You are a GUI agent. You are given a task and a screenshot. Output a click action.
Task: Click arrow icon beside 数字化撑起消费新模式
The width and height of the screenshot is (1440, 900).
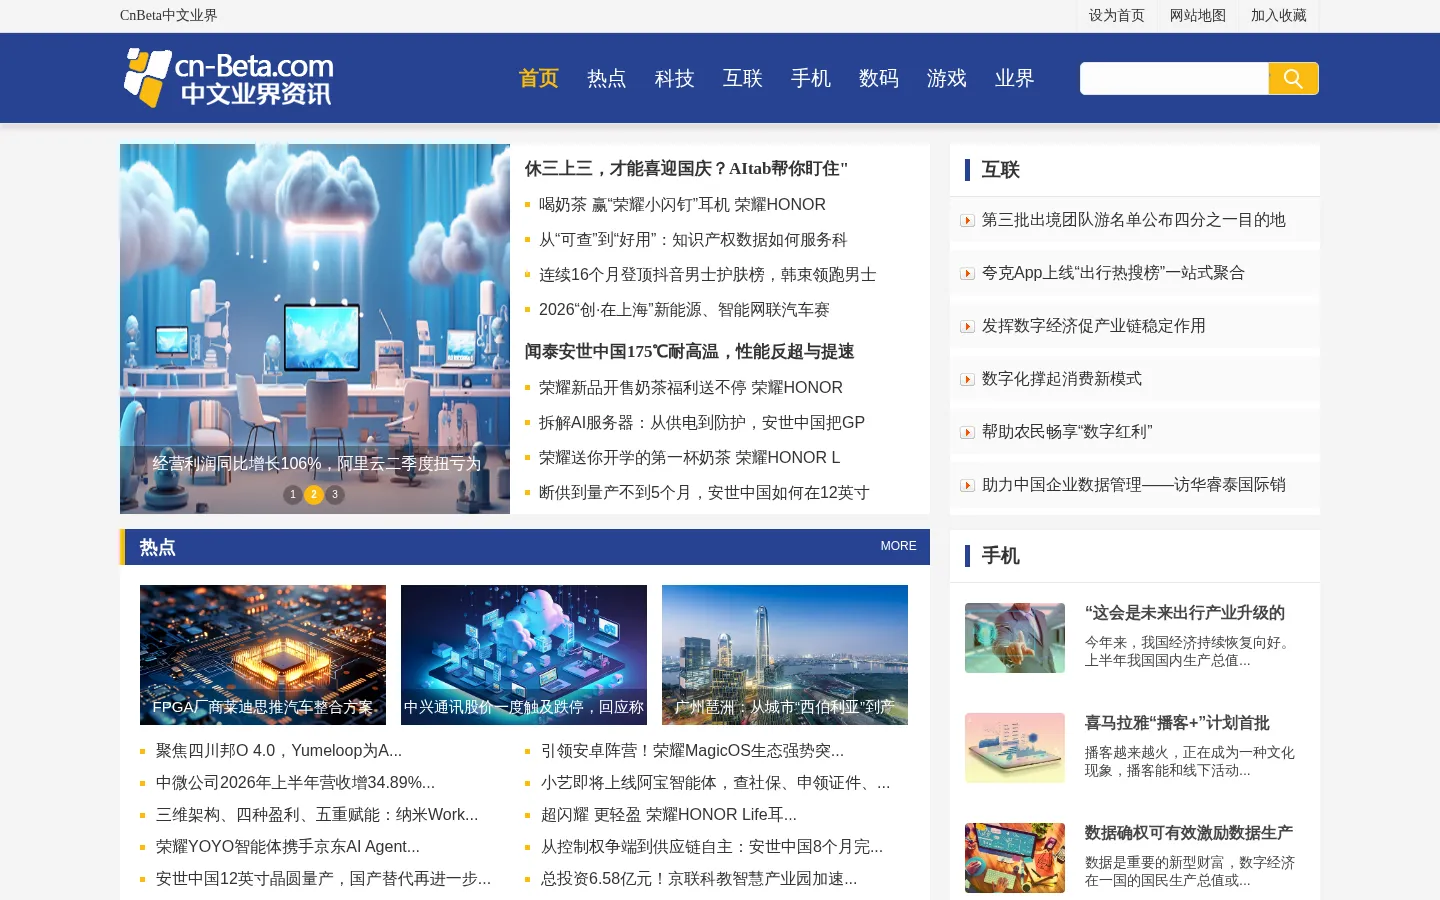[x=967, y=379]
